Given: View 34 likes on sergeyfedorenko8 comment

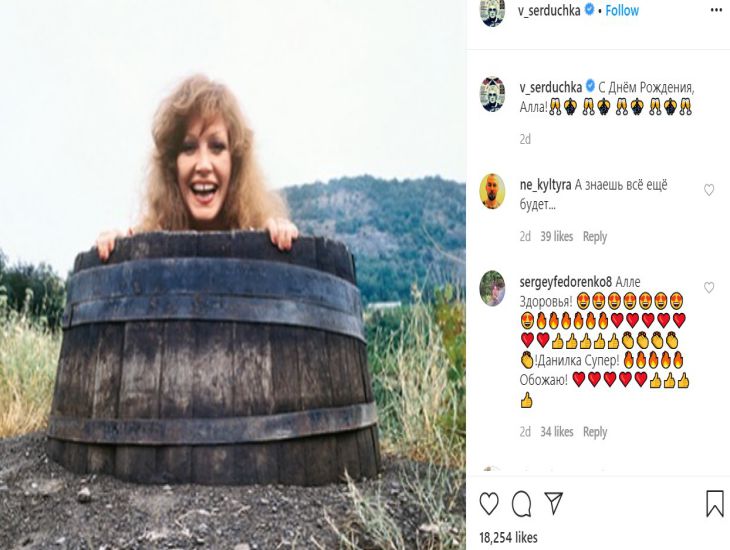Looking at the screenshot, I should click(x=556, y=432).
